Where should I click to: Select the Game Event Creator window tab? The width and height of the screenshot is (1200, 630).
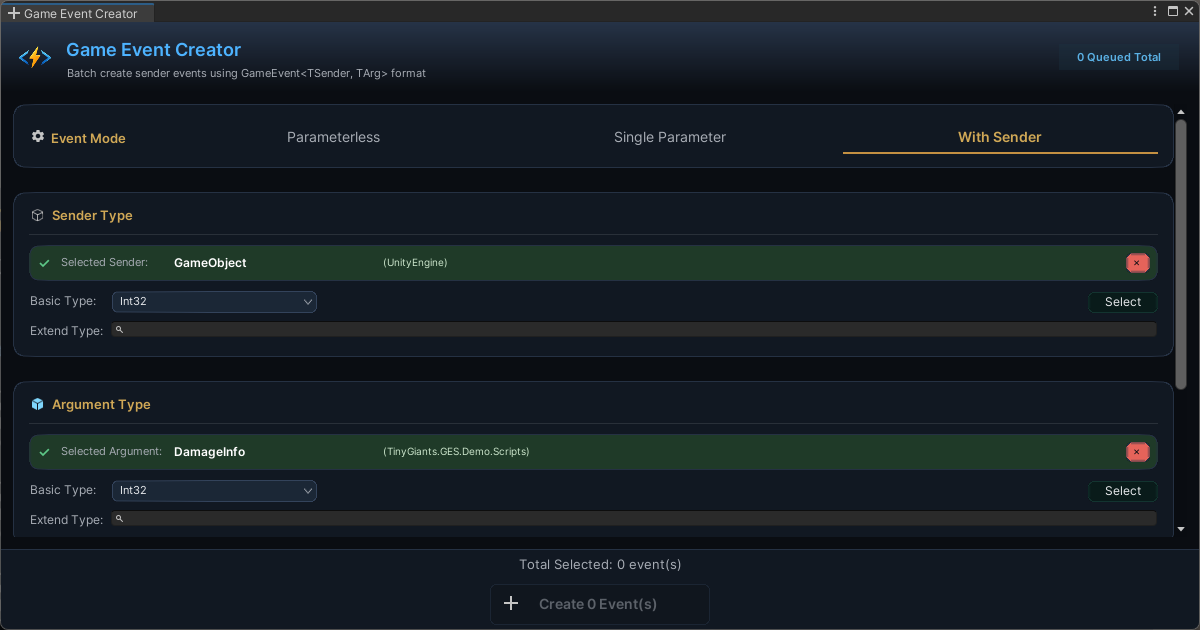point(78,13)
